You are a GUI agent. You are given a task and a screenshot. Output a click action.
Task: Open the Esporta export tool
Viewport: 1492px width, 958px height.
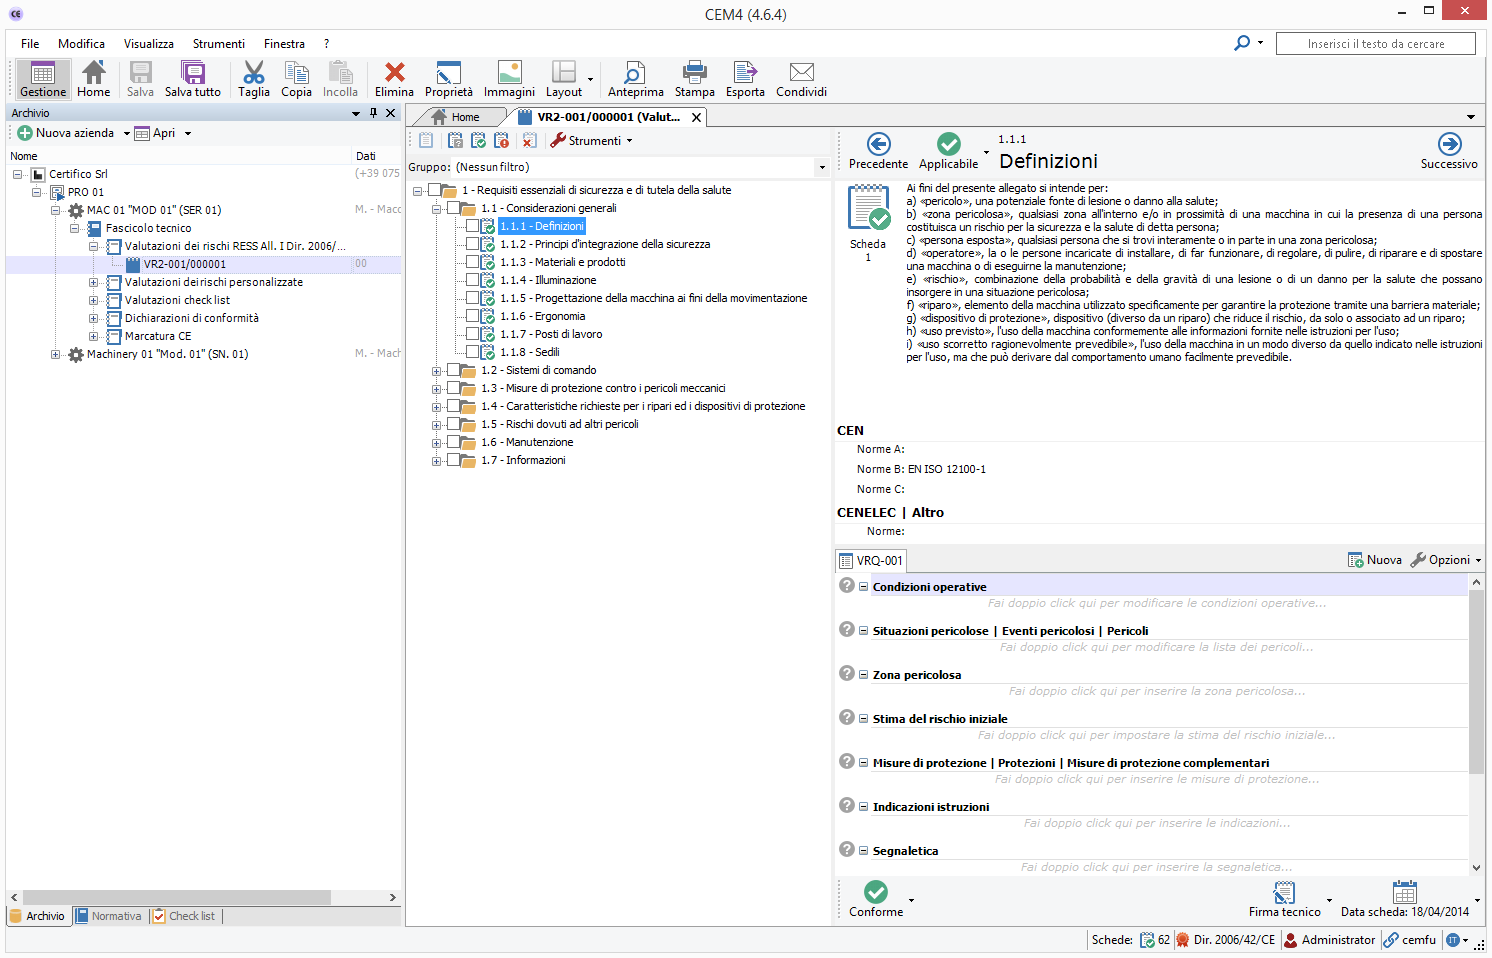point(745,73)
